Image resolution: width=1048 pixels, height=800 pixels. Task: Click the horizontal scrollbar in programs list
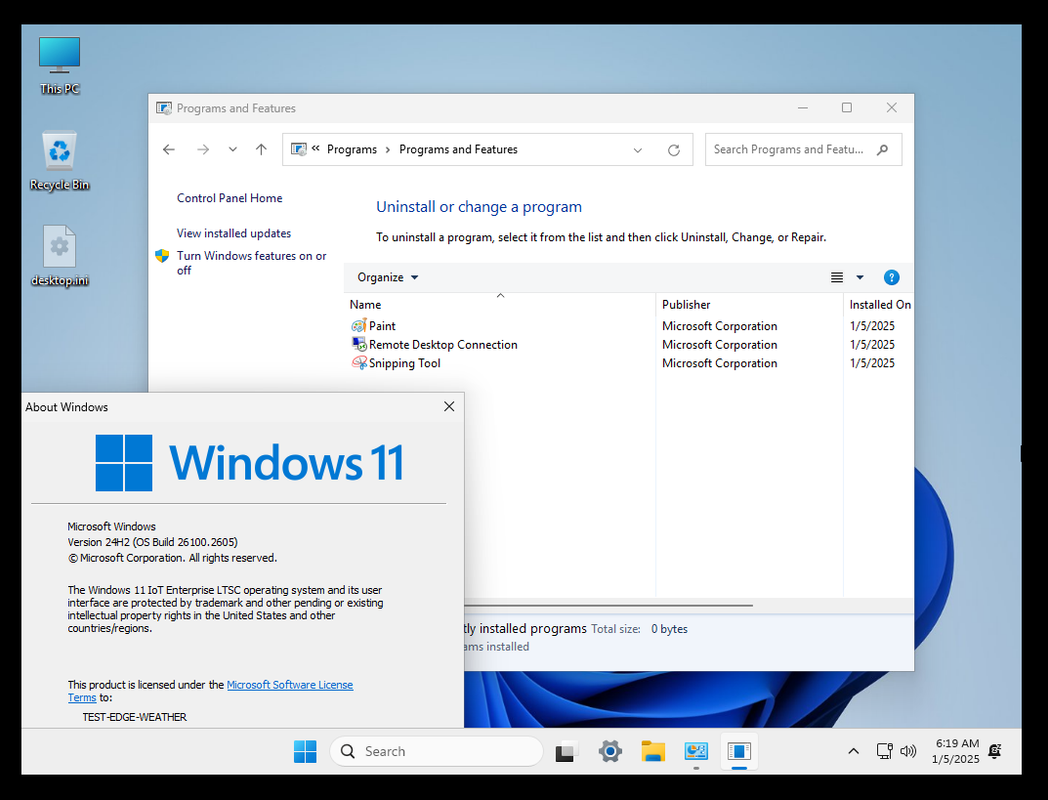click(608, 606)
